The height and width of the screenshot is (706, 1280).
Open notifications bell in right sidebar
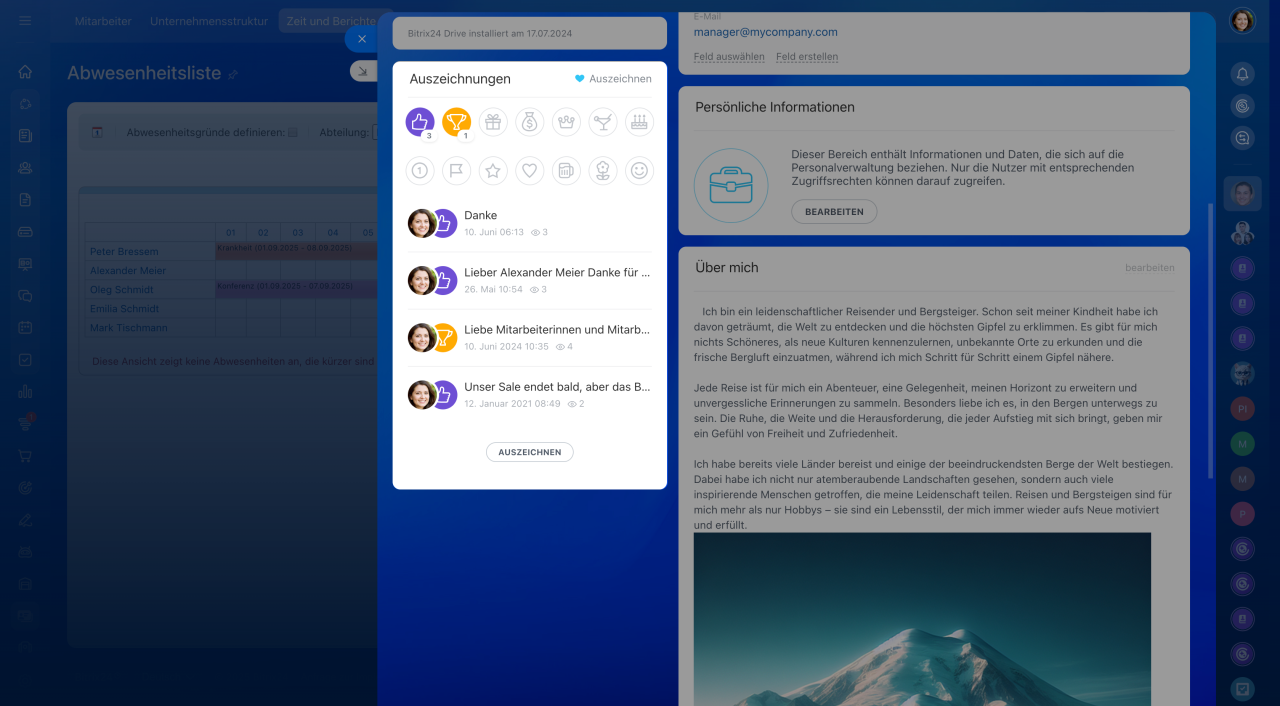click(1242, 74)
